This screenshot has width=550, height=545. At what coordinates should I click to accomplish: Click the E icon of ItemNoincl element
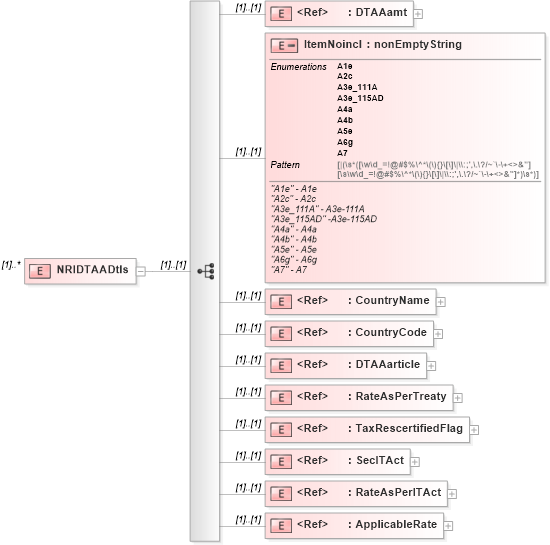pyautogui.click(x=284, y=46)
